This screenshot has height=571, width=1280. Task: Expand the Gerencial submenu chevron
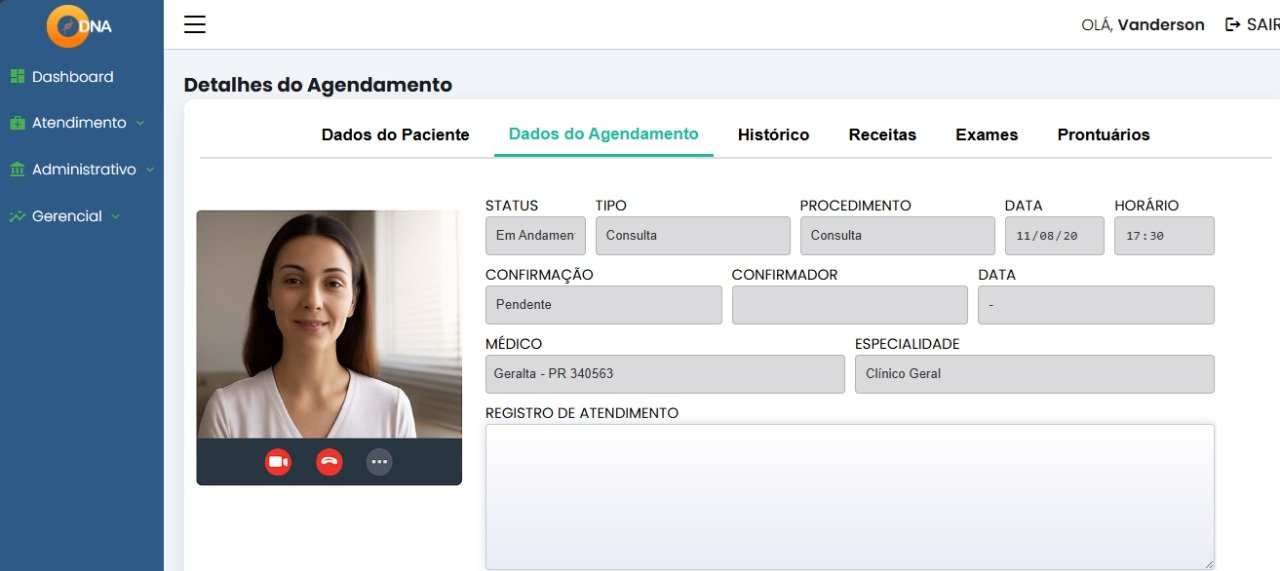[x=116, y=216]
